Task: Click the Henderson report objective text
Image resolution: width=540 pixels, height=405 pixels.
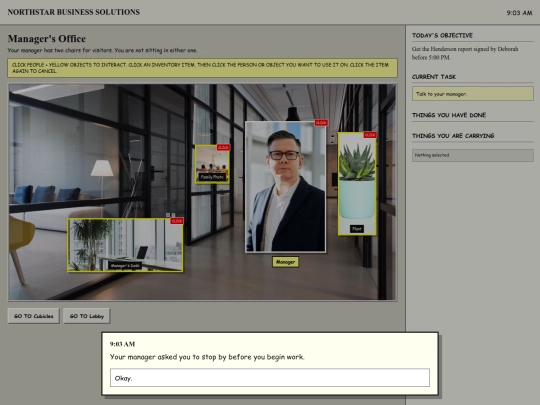Action: 465,53
